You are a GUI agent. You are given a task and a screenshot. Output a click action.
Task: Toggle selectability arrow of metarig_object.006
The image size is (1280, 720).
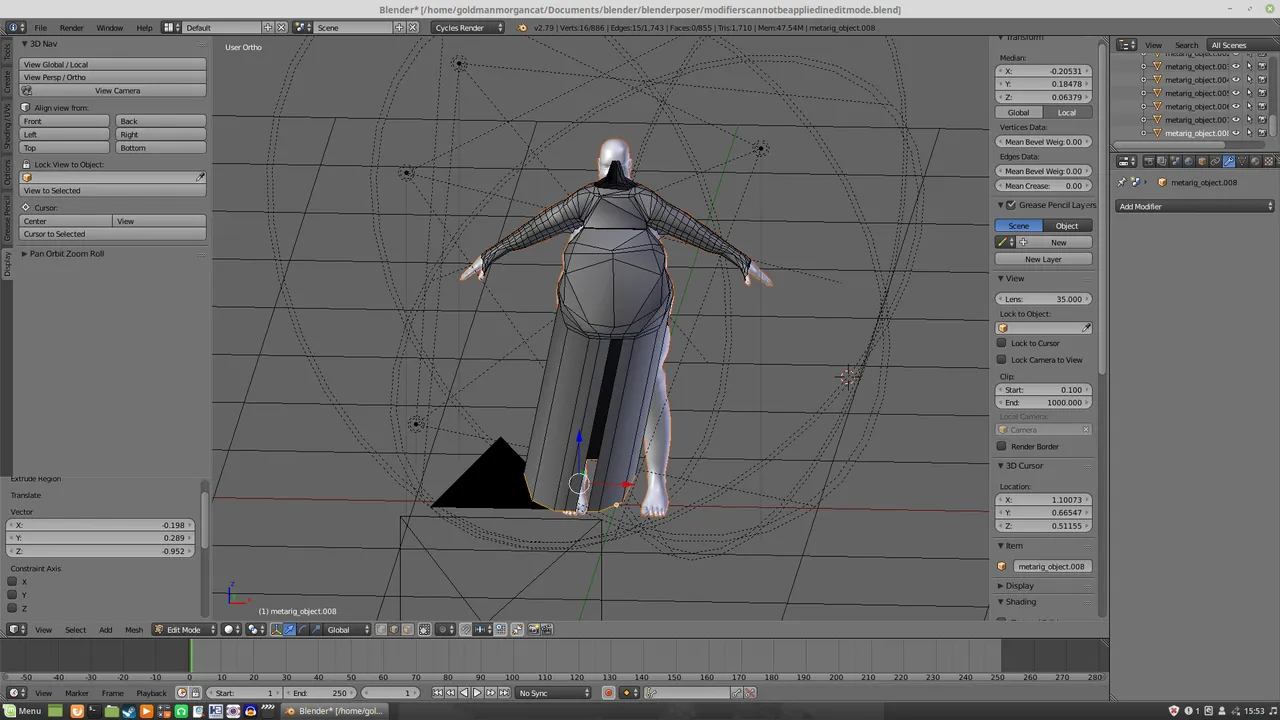1249,106
